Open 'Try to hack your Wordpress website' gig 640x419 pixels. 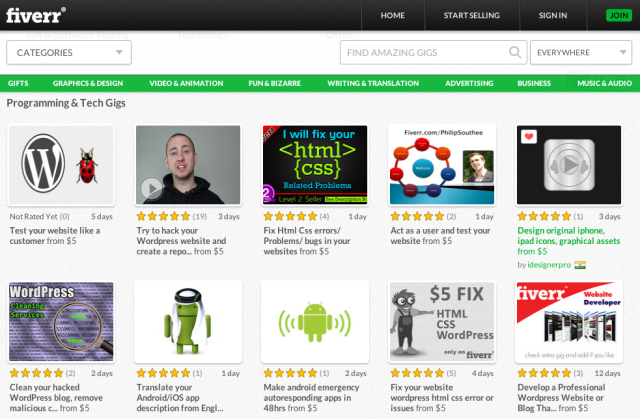click(181, 241)
